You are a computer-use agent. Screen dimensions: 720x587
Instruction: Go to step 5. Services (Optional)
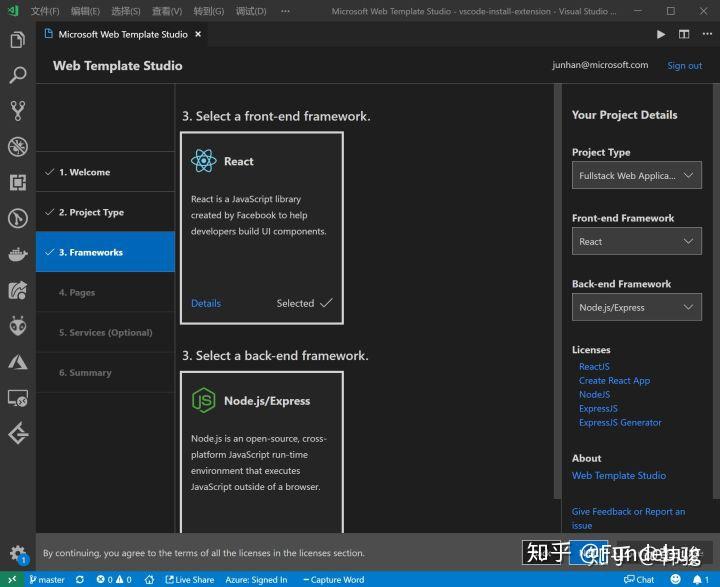click(x=105, y=333)
